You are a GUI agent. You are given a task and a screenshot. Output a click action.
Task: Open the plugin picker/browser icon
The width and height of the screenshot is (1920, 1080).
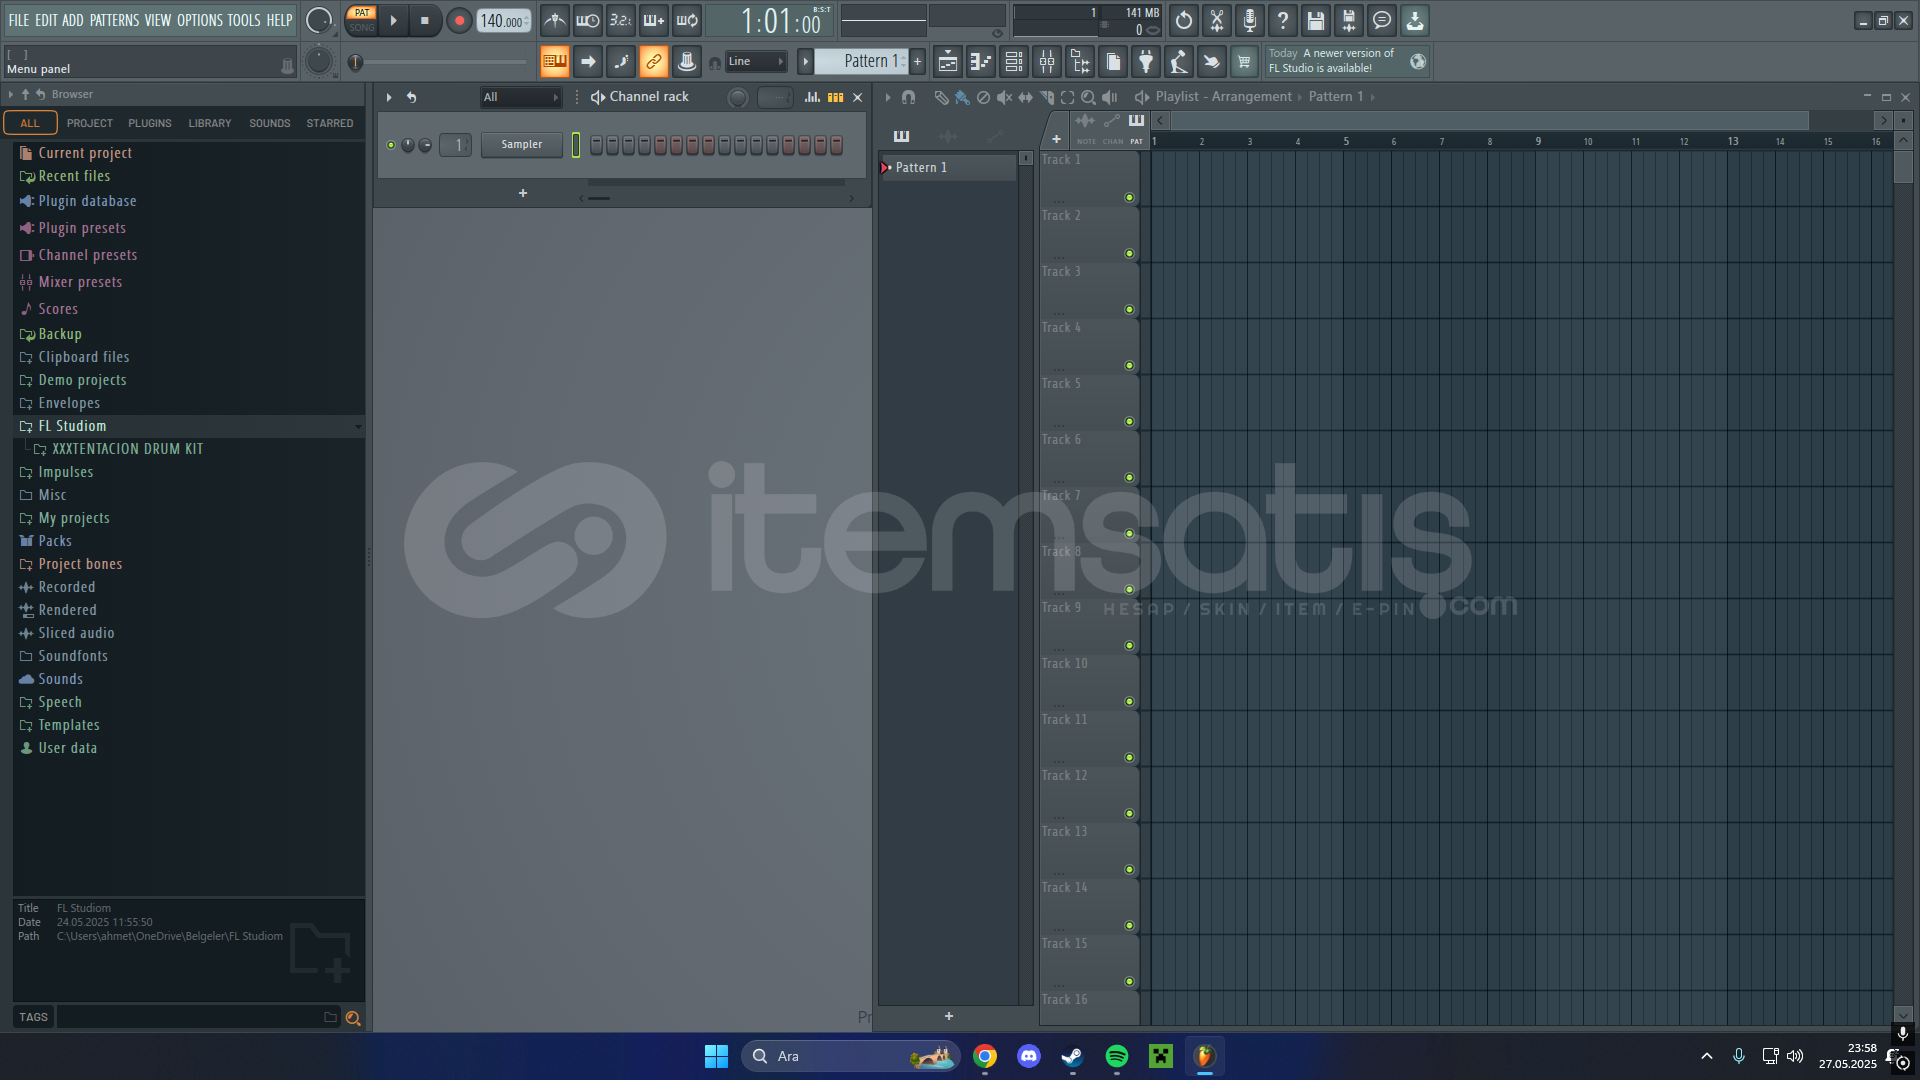coord(1146,62)
